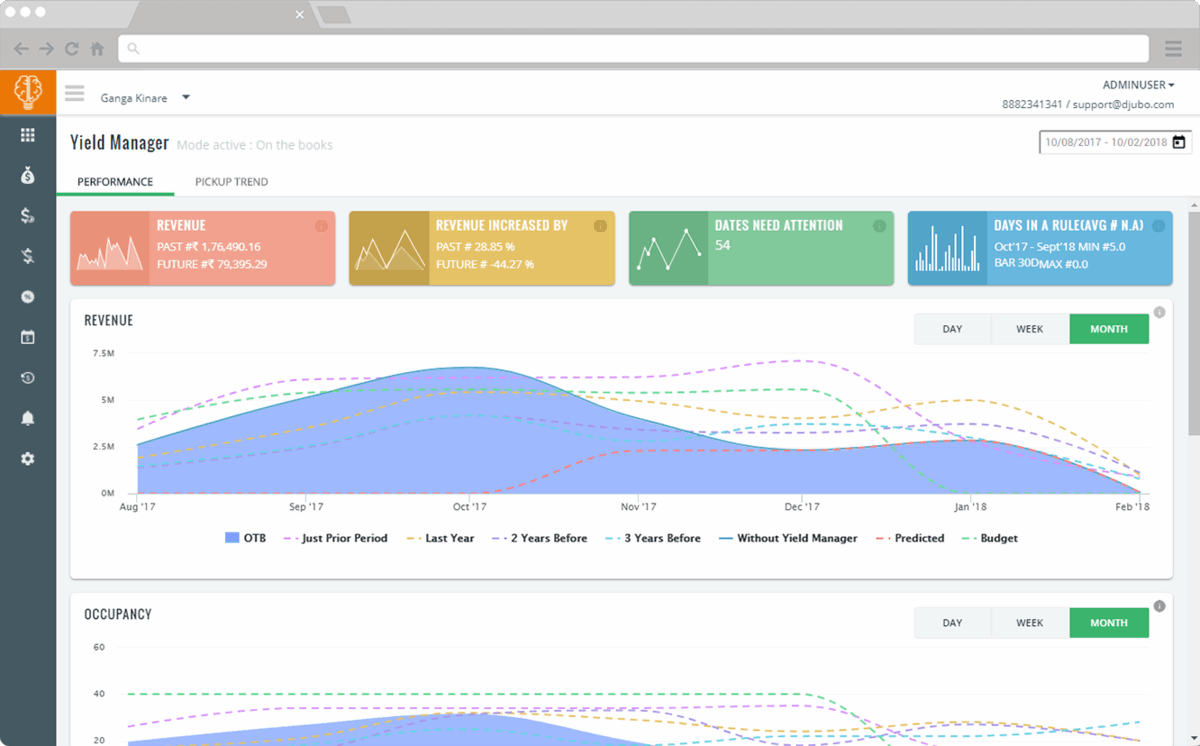
Task: Open the percent badge sidebar icon
Action: 28,297
